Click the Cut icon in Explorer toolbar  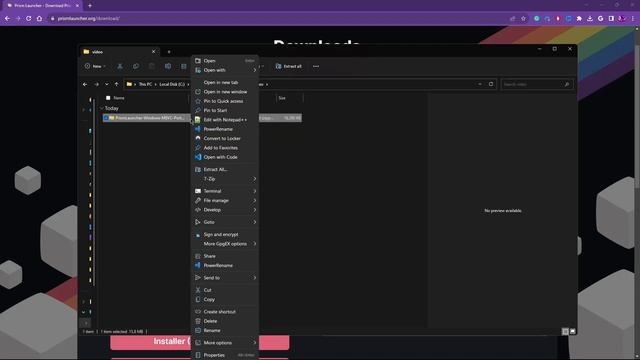click(x=120, y=66)
